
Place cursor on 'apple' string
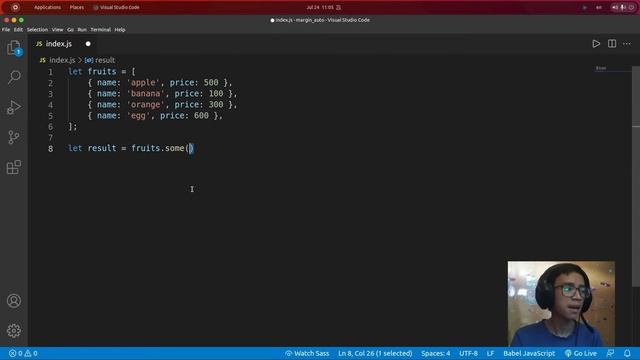[x=143, y=82]
